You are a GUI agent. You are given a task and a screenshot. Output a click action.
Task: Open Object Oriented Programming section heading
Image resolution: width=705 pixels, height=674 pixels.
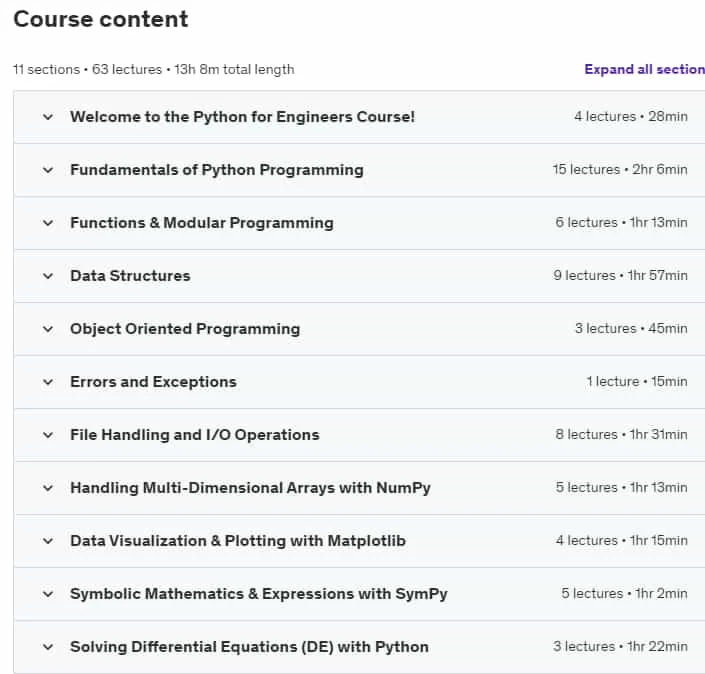pos(185,329)
